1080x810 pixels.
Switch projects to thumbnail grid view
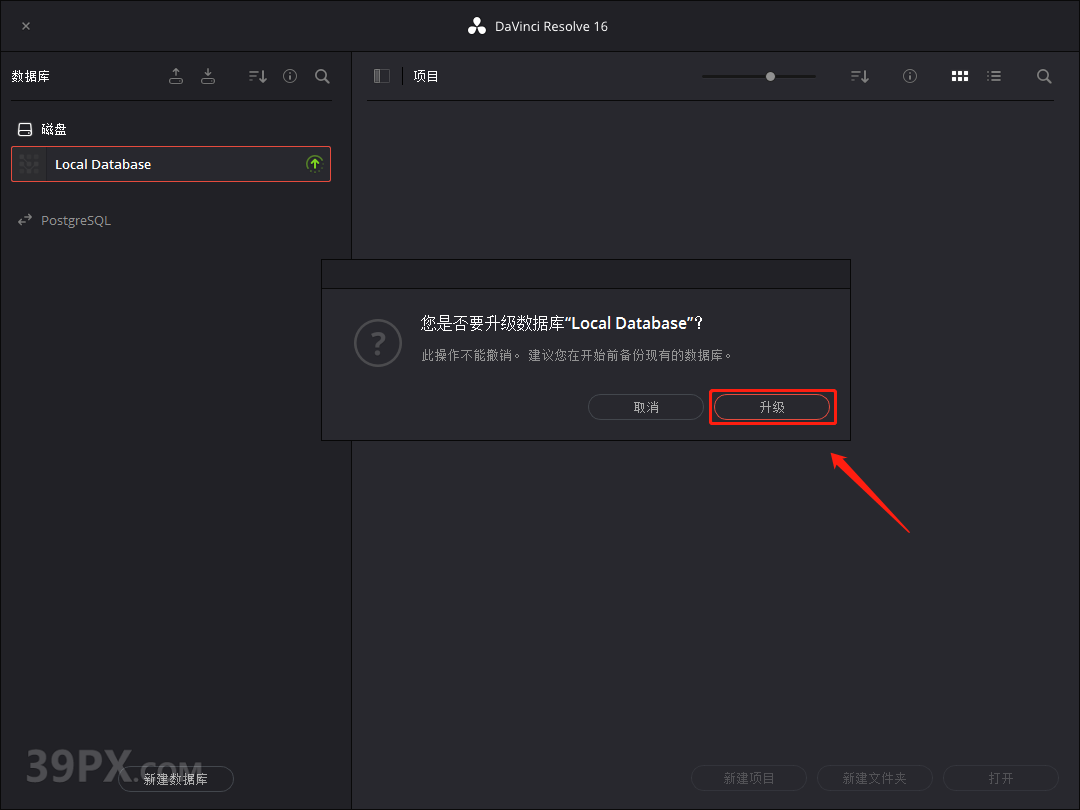click(959, 76)
